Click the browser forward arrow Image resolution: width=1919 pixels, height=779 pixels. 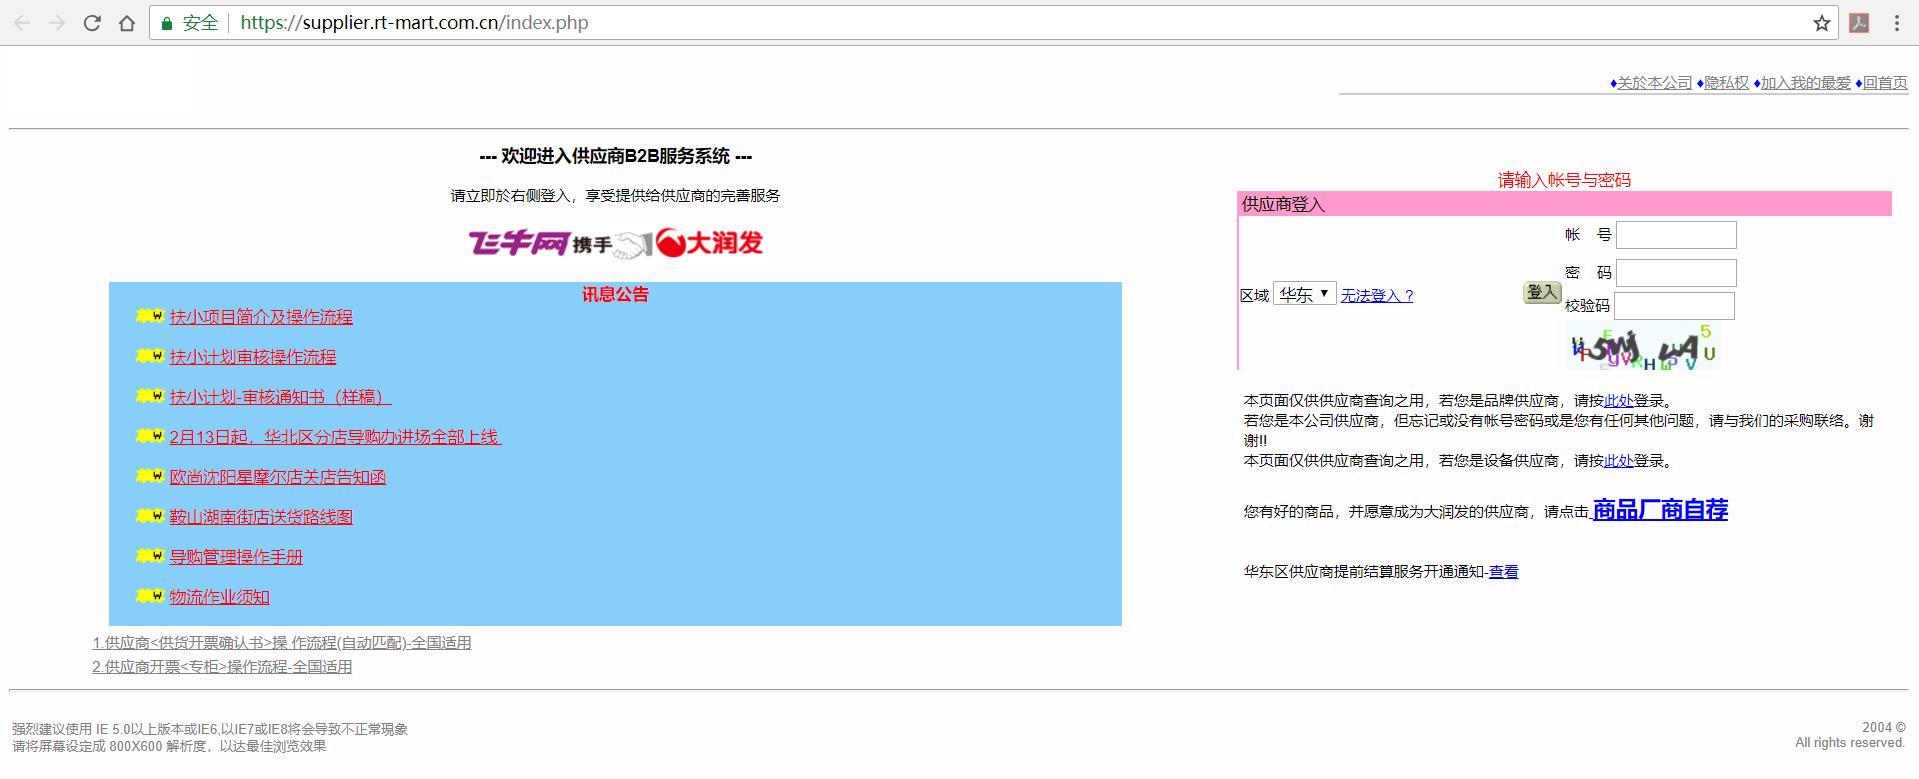(57, 23)
